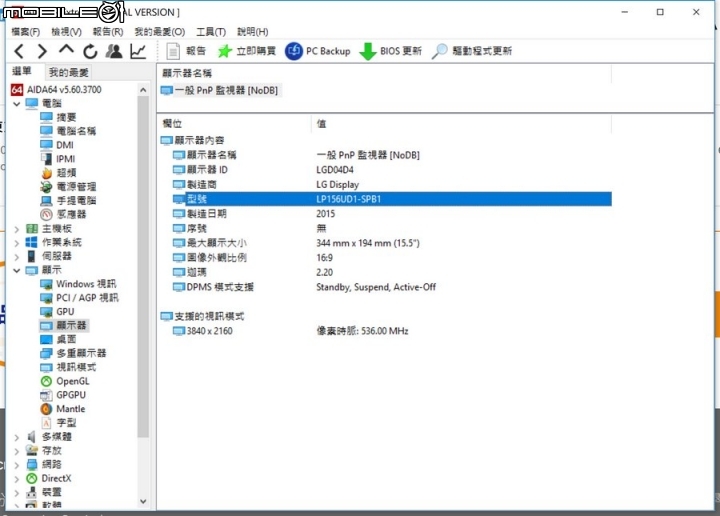Open 驅動程式更新 with the magnifier icon

472,51
